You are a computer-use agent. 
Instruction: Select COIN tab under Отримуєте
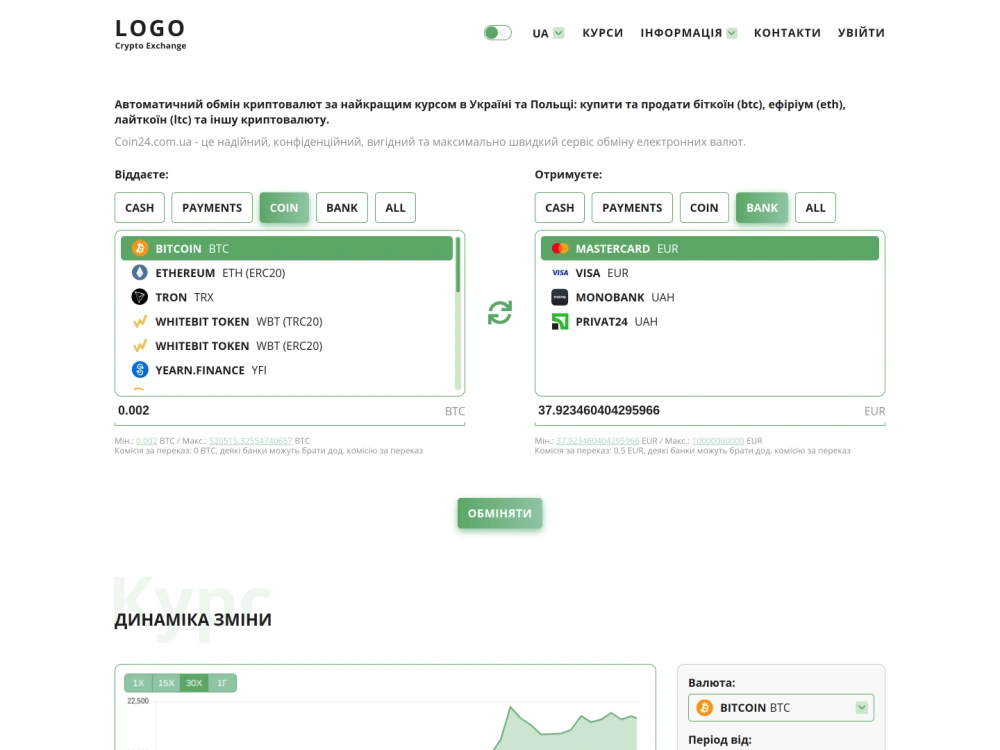[x=704, y=208]
